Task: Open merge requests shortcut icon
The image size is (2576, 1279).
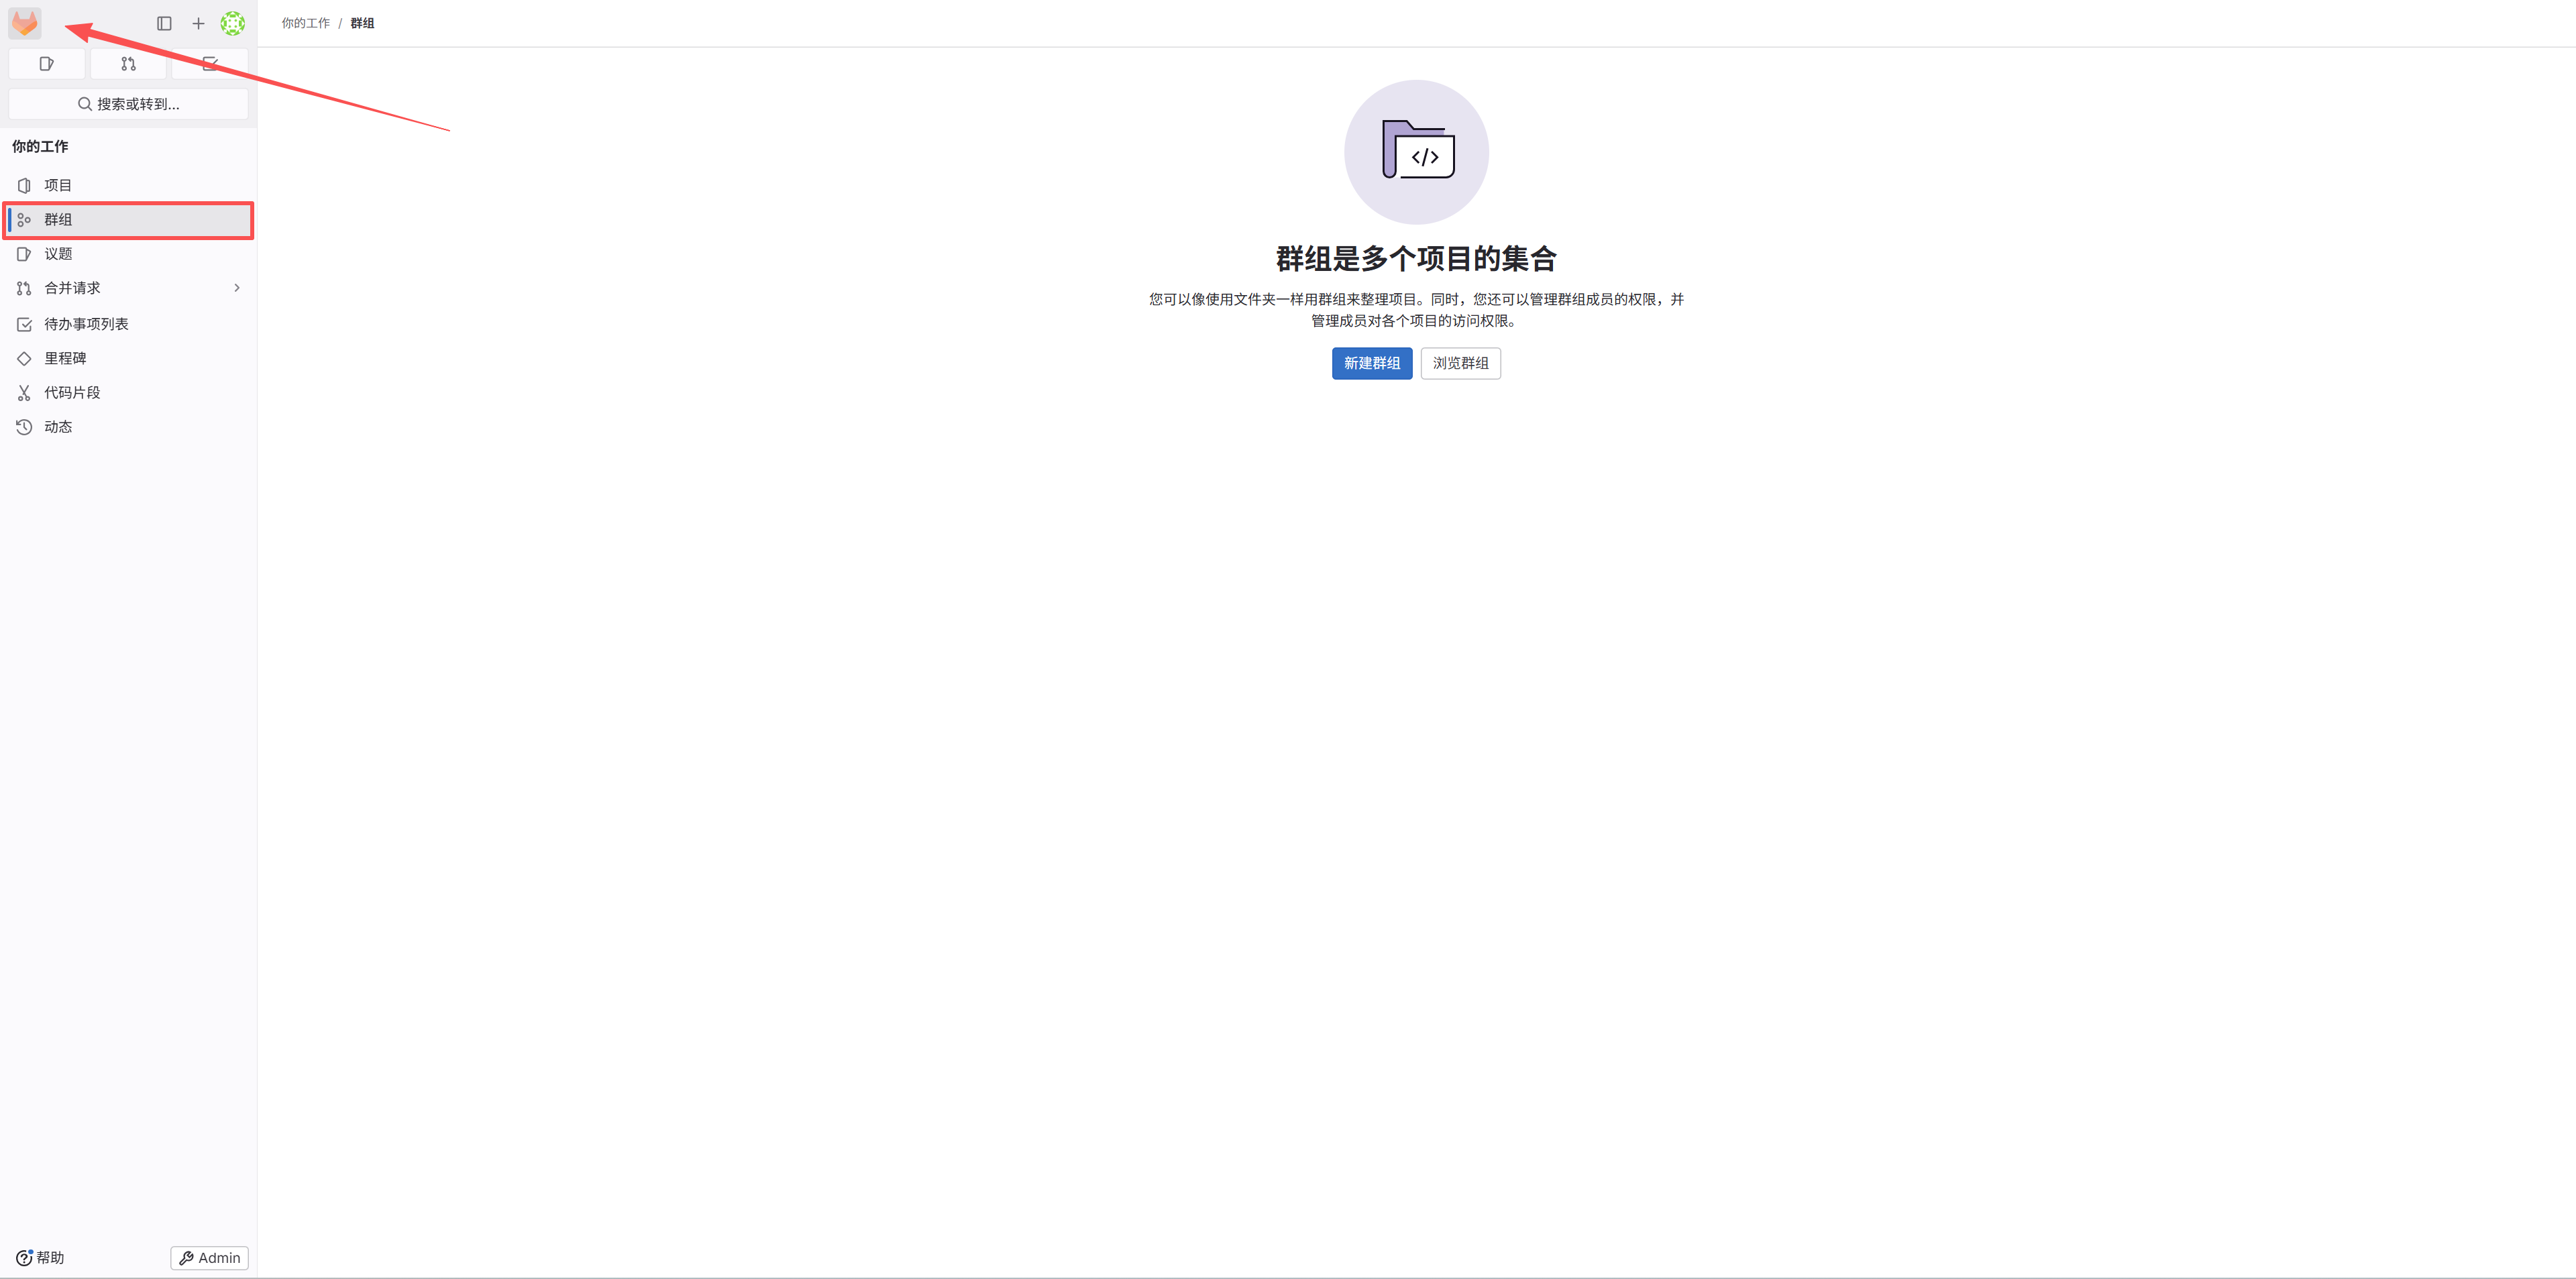Action: tap(128, 64)
